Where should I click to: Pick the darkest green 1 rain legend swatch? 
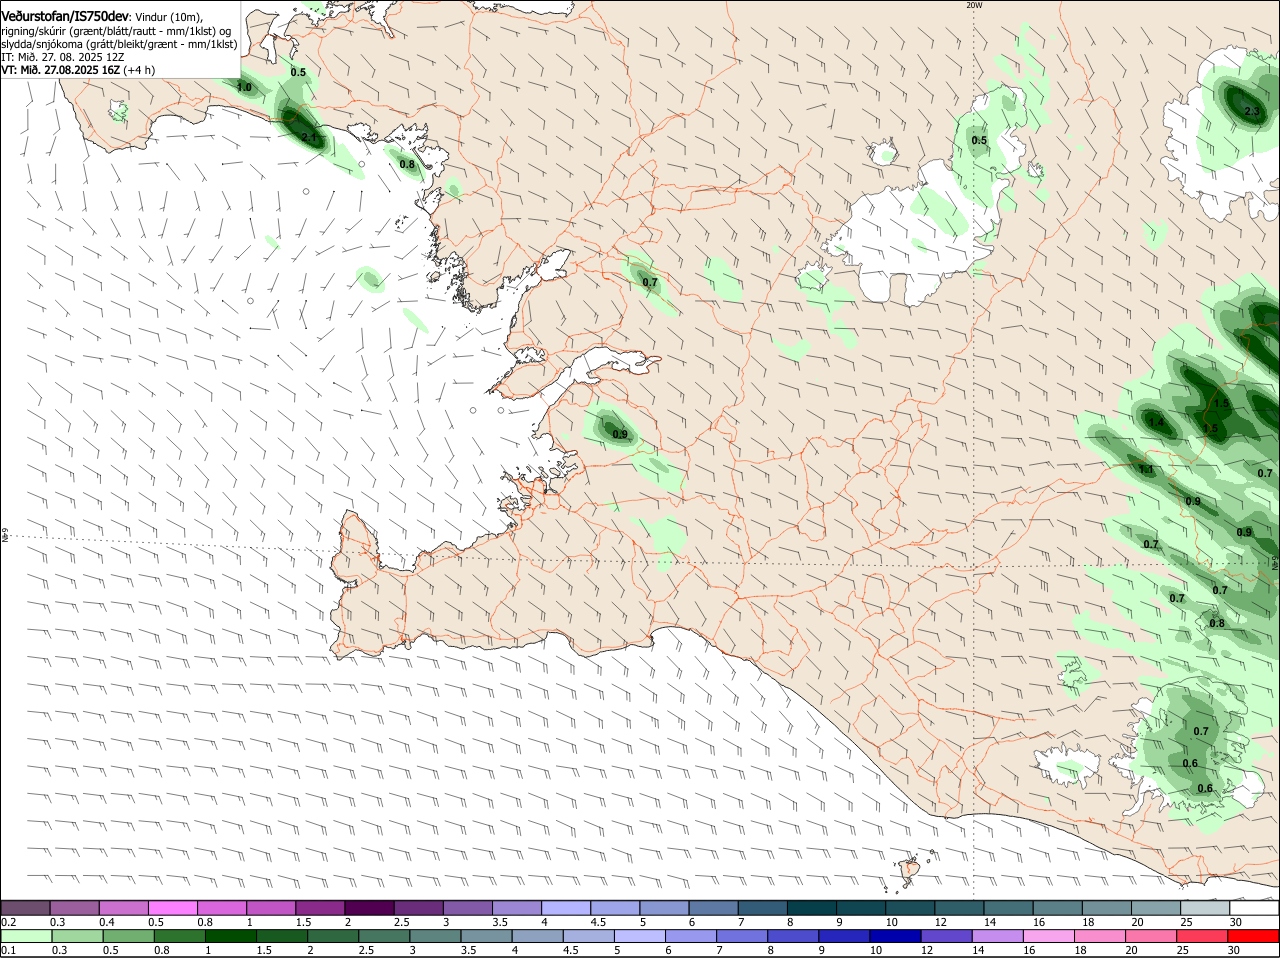(x=231, y=936)
